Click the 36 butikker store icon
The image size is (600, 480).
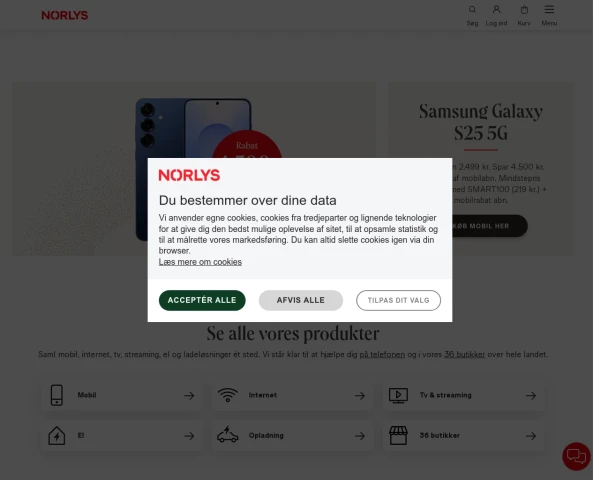pyautogui.click(x=398, y=436)
